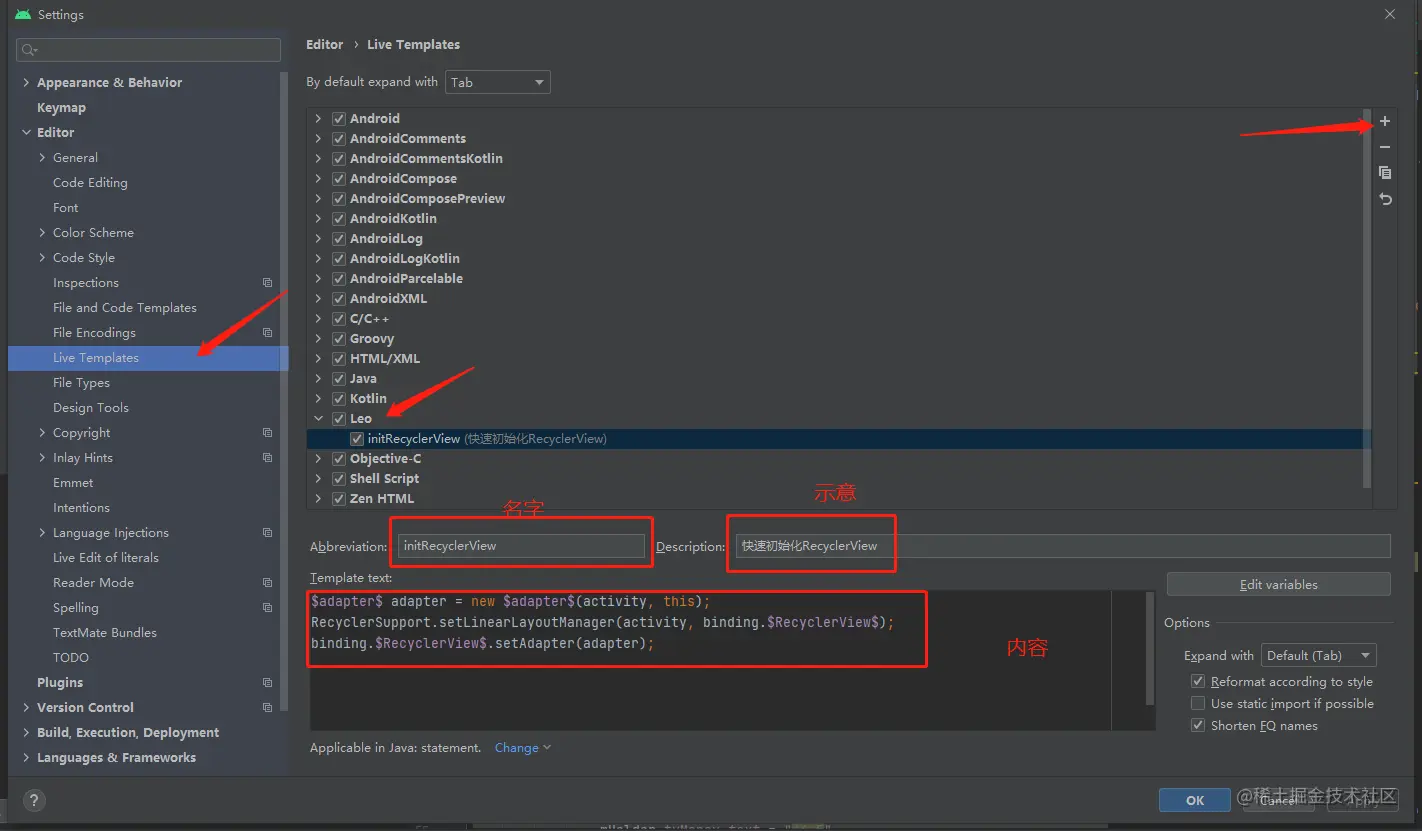Click the OK button
The image size is (1422, 831).
coord(1195,800)
